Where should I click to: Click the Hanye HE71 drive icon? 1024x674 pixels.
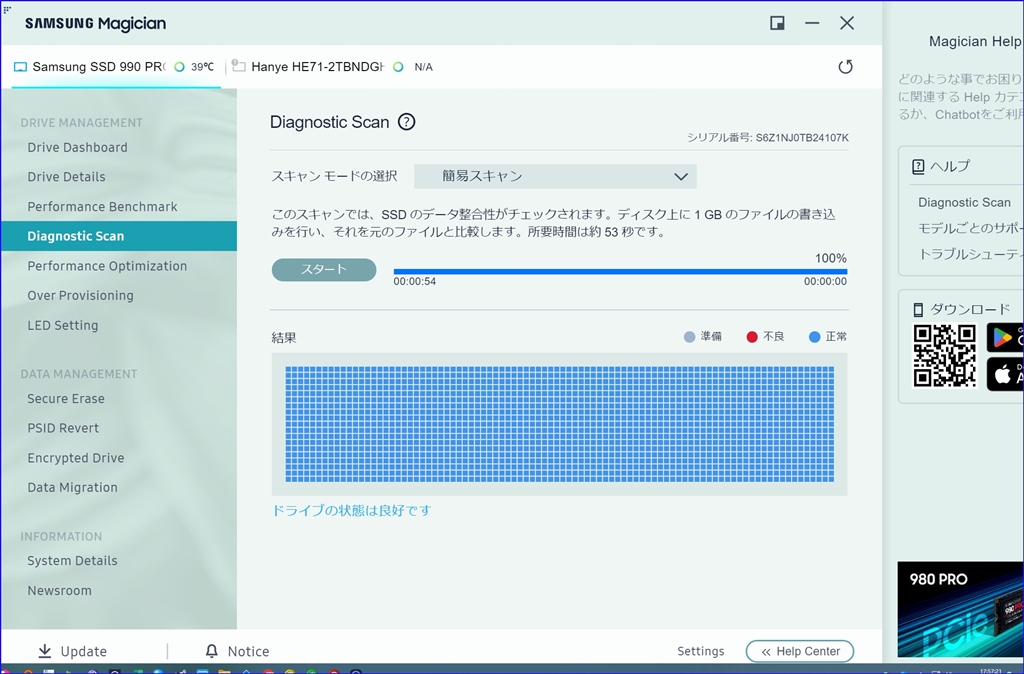tap(239, 67)
